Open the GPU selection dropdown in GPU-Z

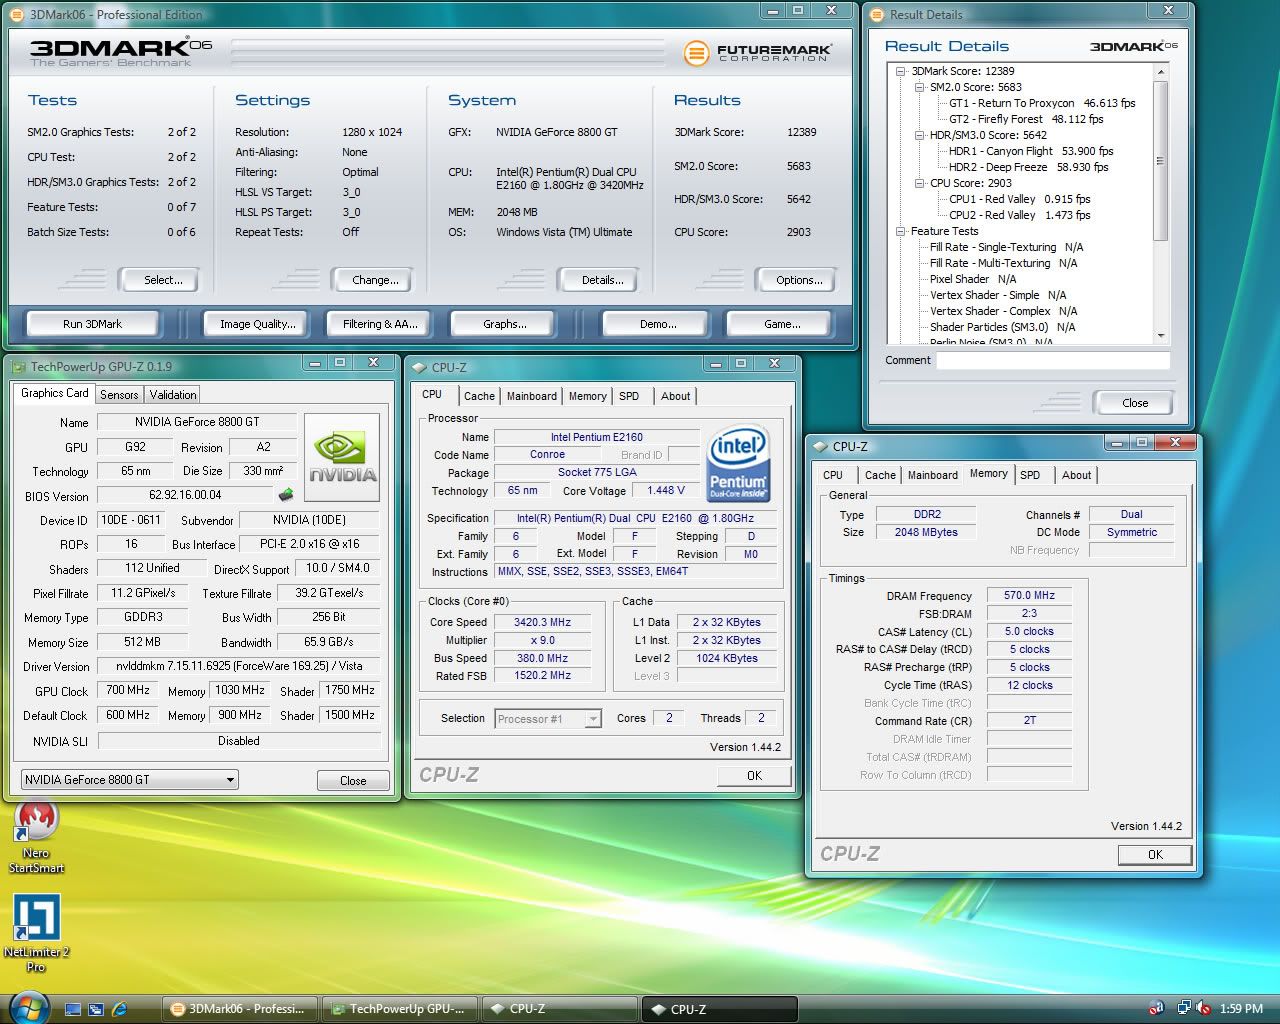230,780
